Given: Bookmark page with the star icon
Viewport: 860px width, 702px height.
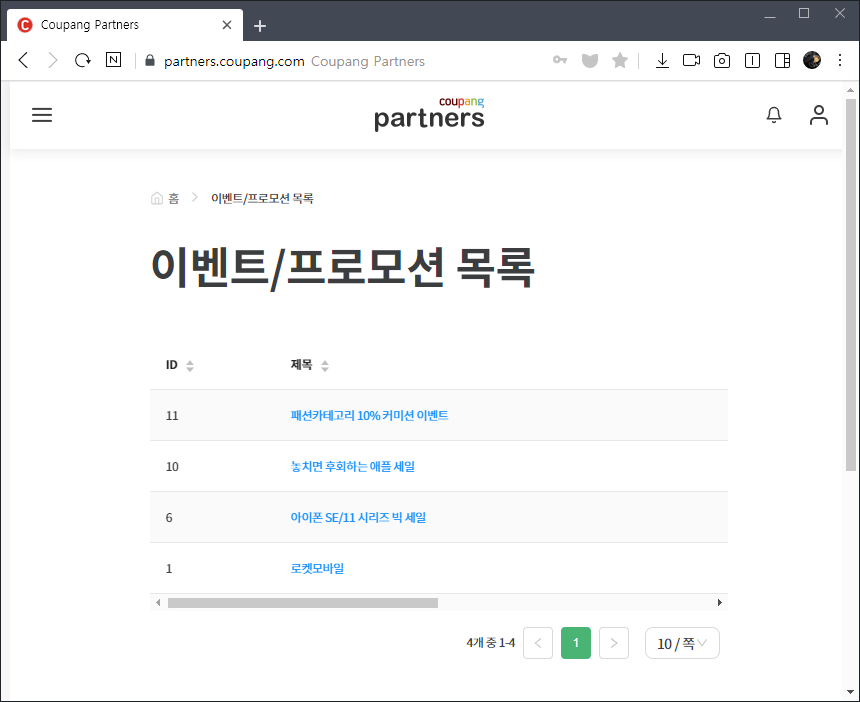Looking at the screenshot, I should tap(620, 60).
